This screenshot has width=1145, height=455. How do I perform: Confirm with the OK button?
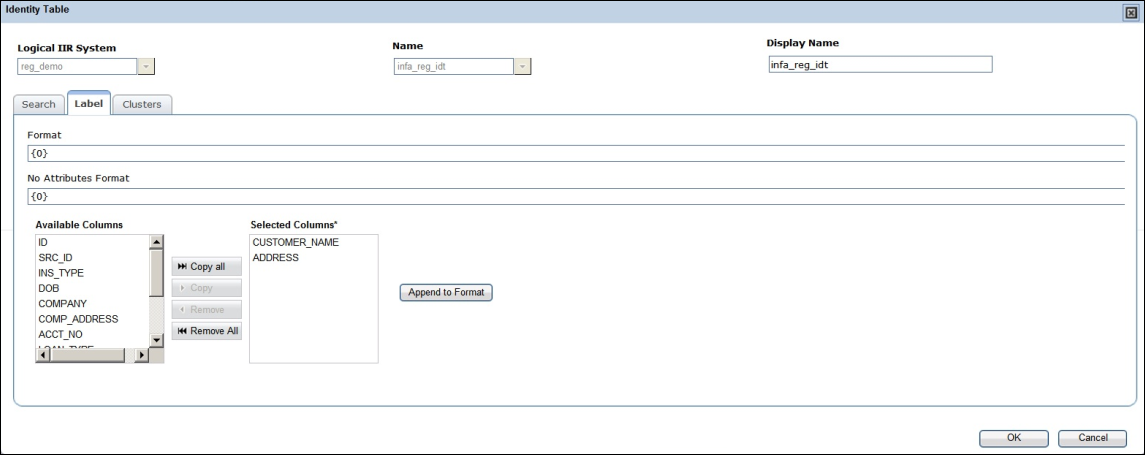[1013, 437]
